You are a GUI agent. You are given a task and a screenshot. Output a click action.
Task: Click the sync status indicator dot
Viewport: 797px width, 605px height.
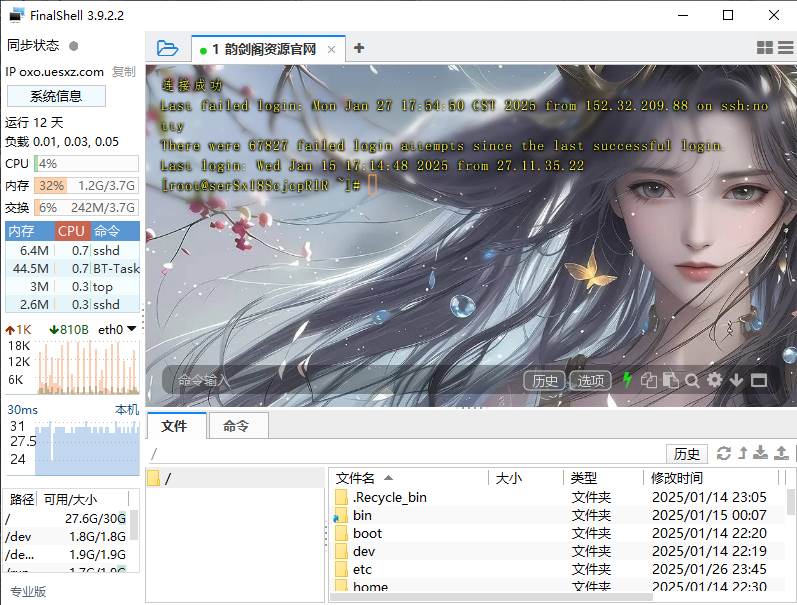(x=74, y=46)
